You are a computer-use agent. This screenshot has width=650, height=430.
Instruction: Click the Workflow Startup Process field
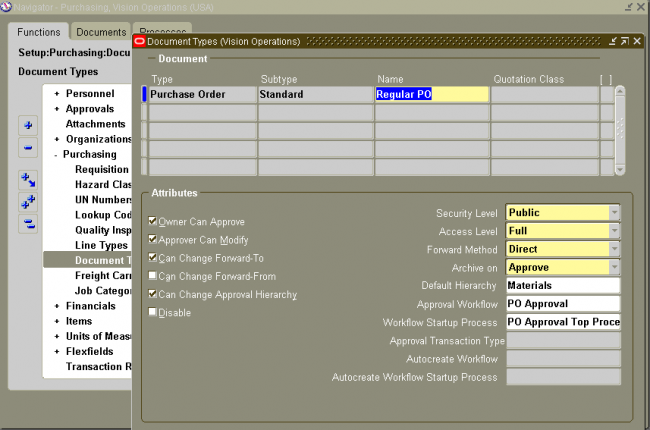click(563, 322)
